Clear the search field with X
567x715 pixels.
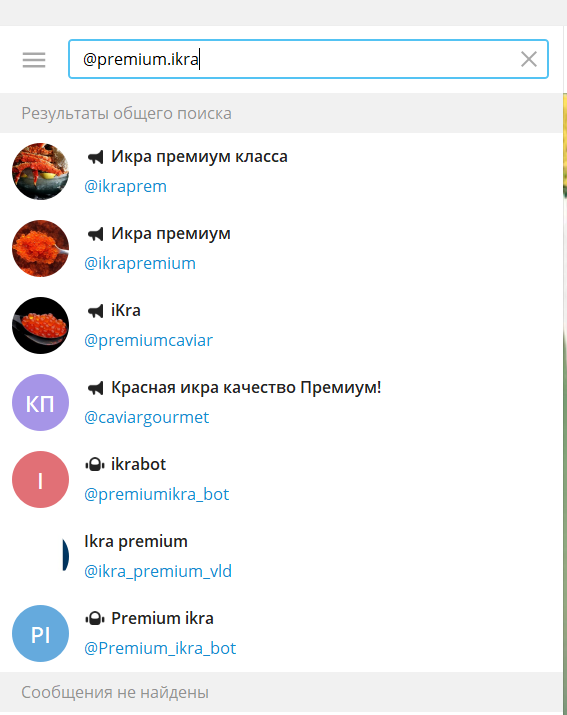click(x=529, y=59)
